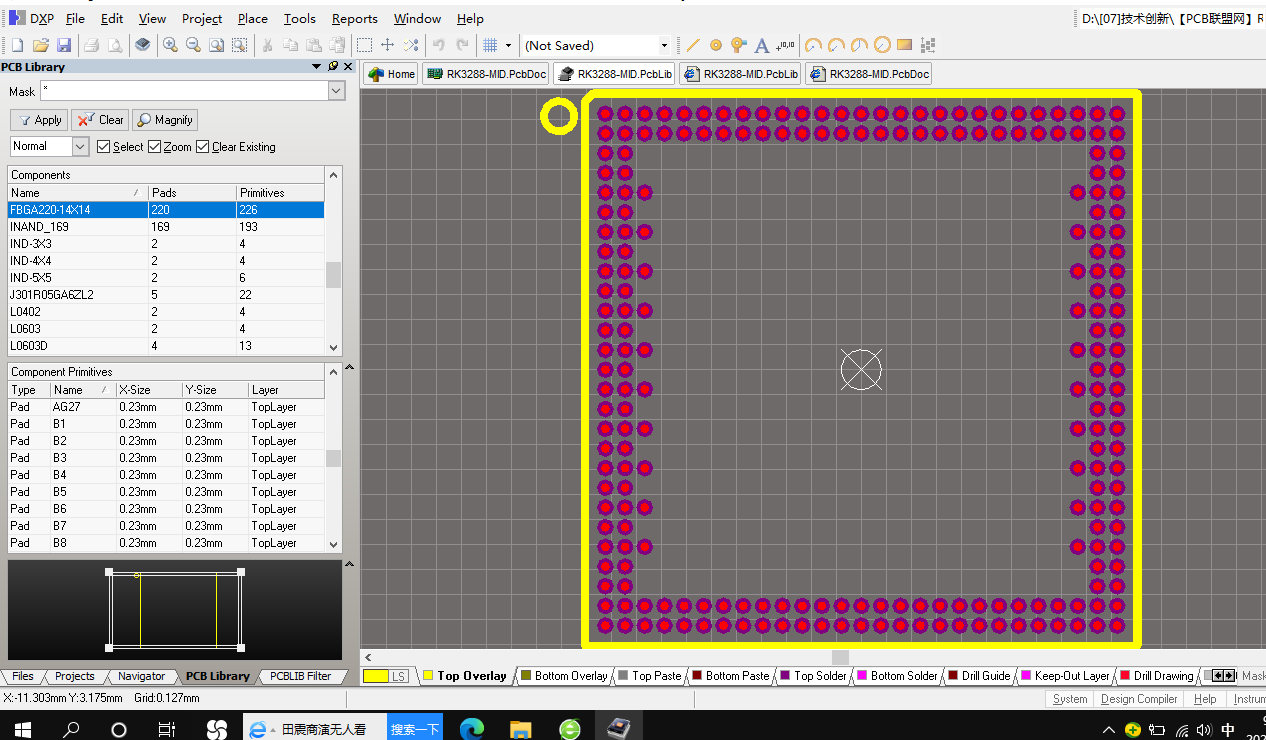Click the Apply button

tap(40, 120)
